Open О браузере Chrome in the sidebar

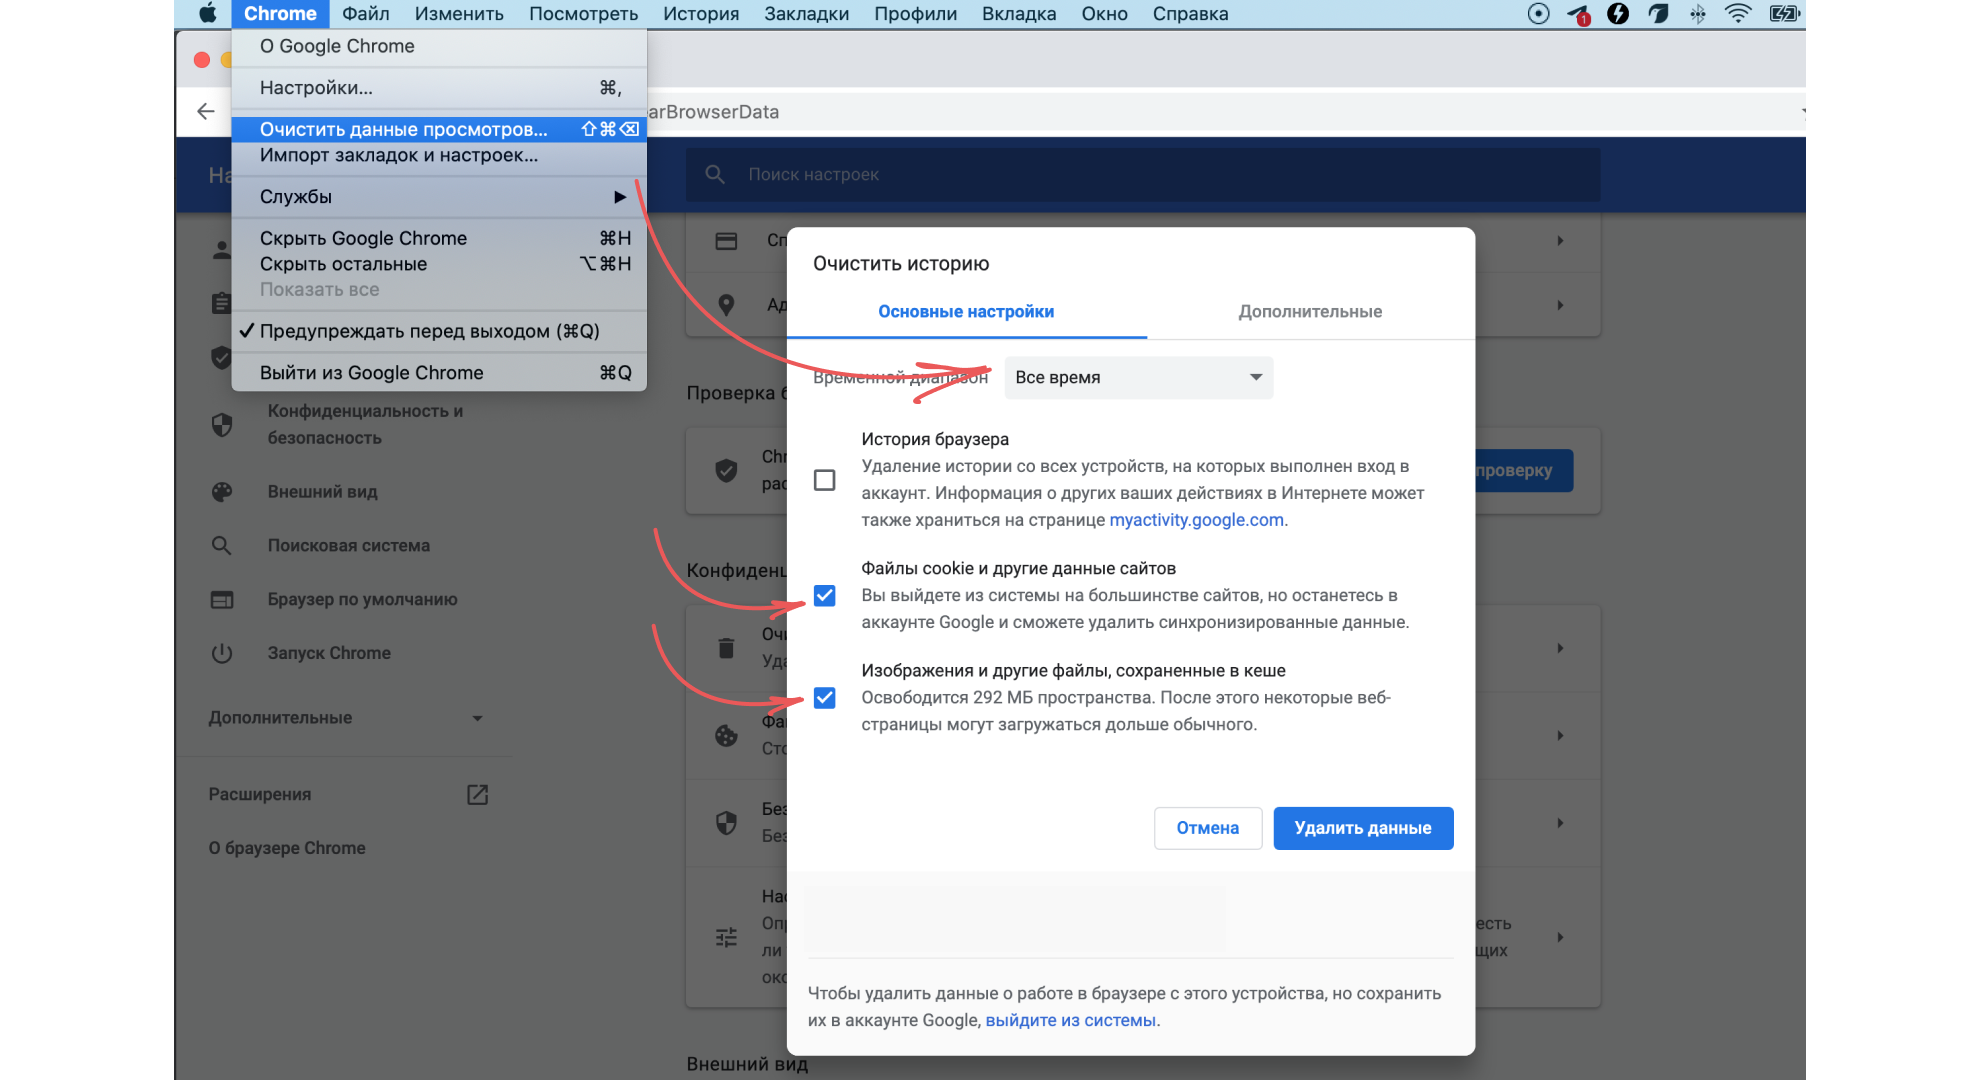287,848
